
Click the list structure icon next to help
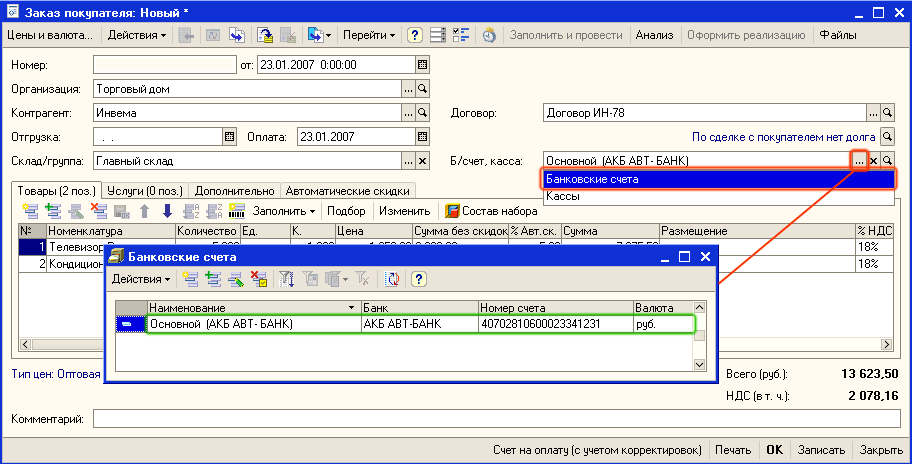click(437, 35)
